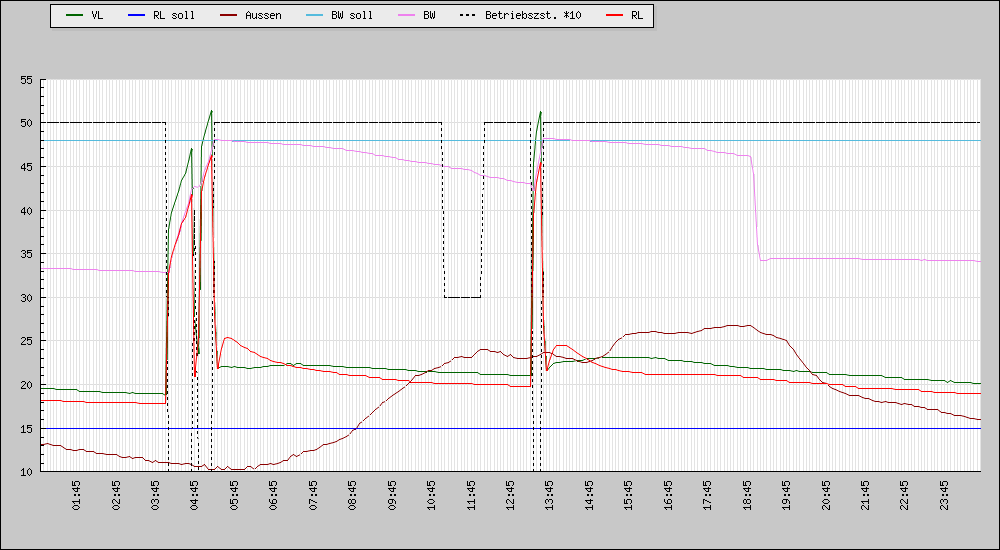Click the dashed Betriebszst. legend swatch

467,16
